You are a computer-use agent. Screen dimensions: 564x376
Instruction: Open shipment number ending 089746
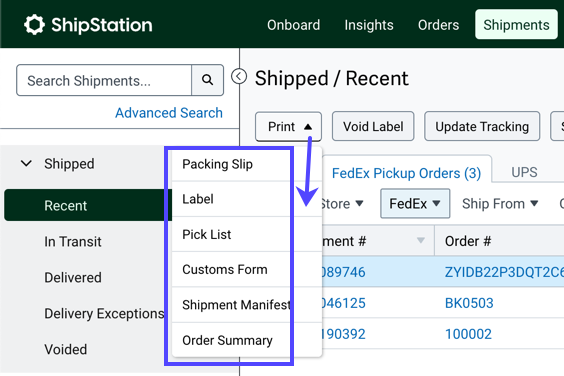[x=343, y=272]
